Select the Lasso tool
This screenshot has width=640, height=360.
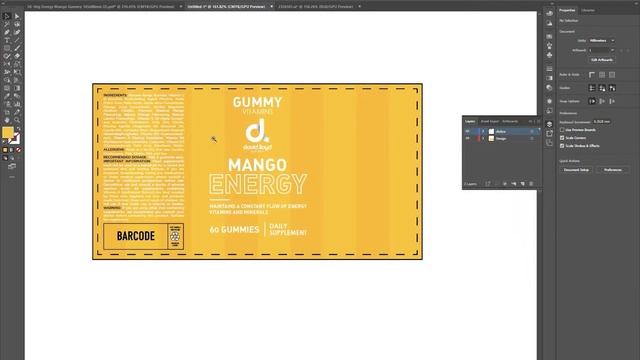[x=17, y=24]
